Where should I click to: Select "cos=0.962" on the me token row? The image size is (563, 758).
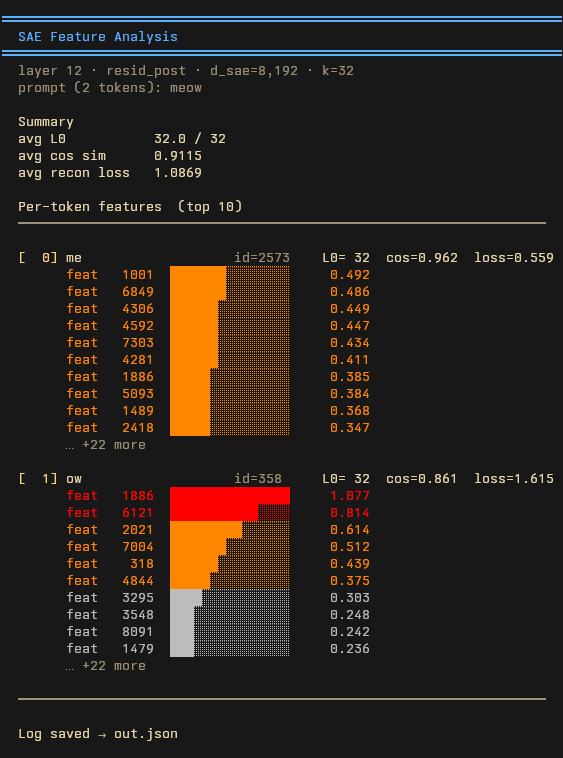pos(422,258)
